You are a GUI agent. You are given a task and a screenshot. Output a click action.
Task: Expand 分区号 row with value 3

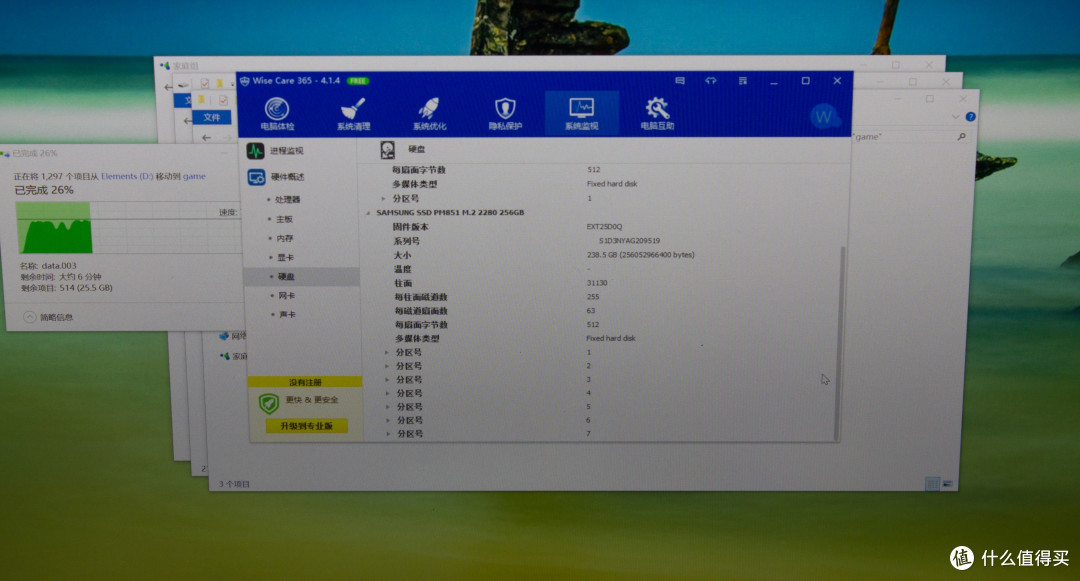coord(387,379)
